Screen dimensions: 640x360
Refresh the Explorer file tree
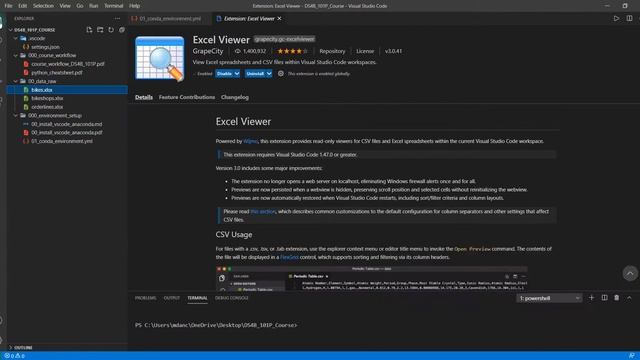click(x=111, y=30)
